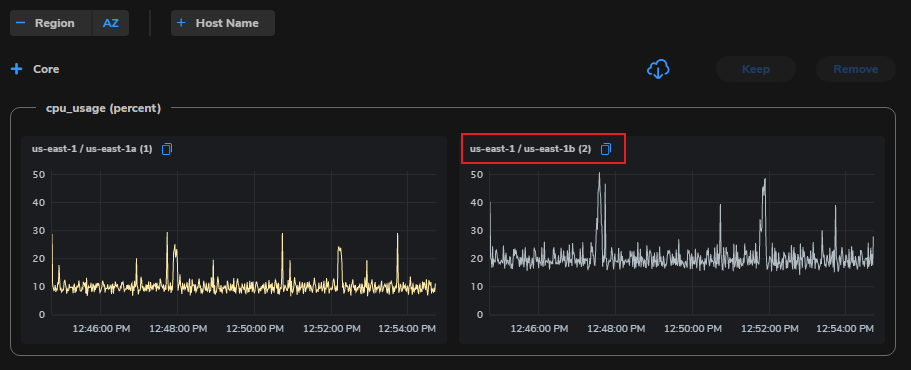
Task: Click 12:52:00 PM label on us-east-1b chart
Action: (770, 329)
